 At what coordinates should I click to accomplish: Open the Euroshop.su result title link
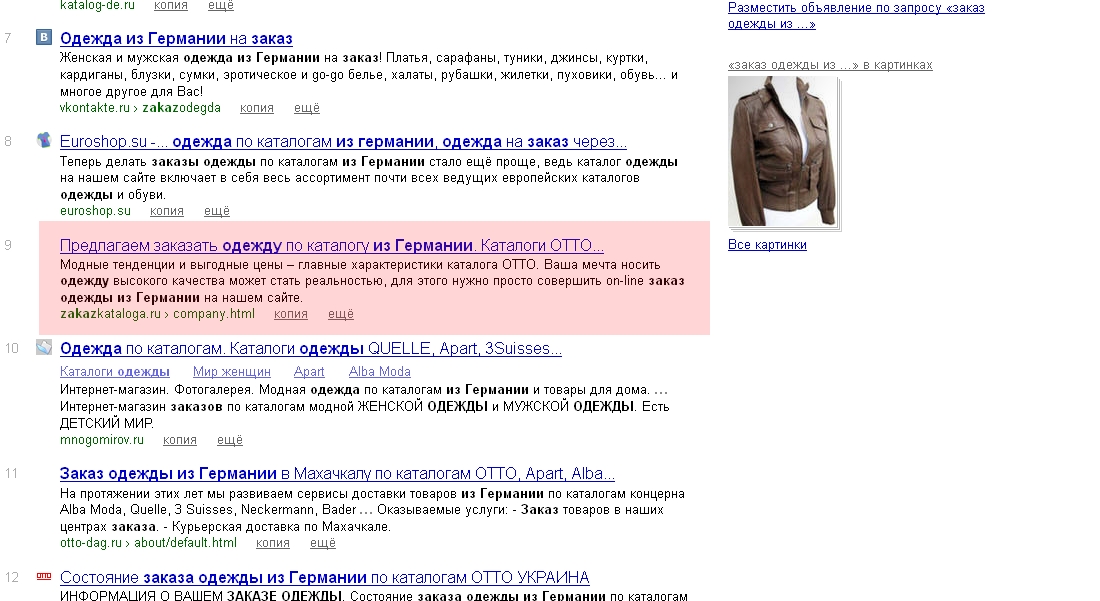tap(343, 142)
